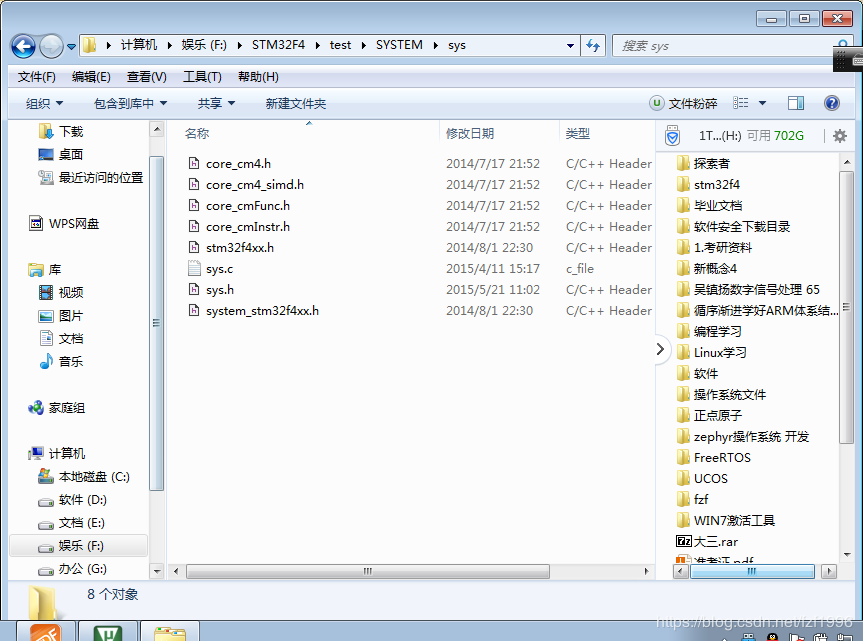Expand the 共享 dropdown

[216, 103]
